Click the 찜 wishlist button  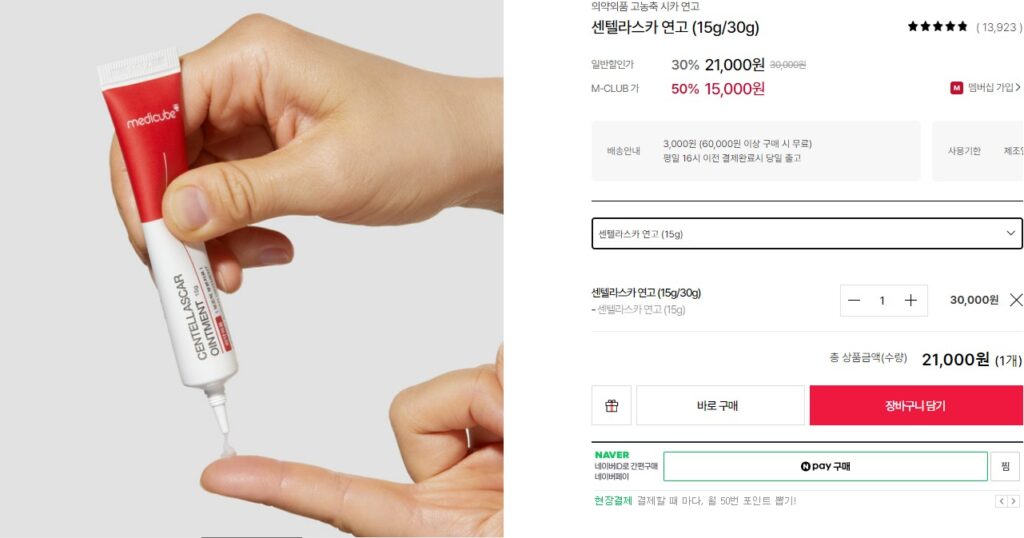tap(1005, 466)
